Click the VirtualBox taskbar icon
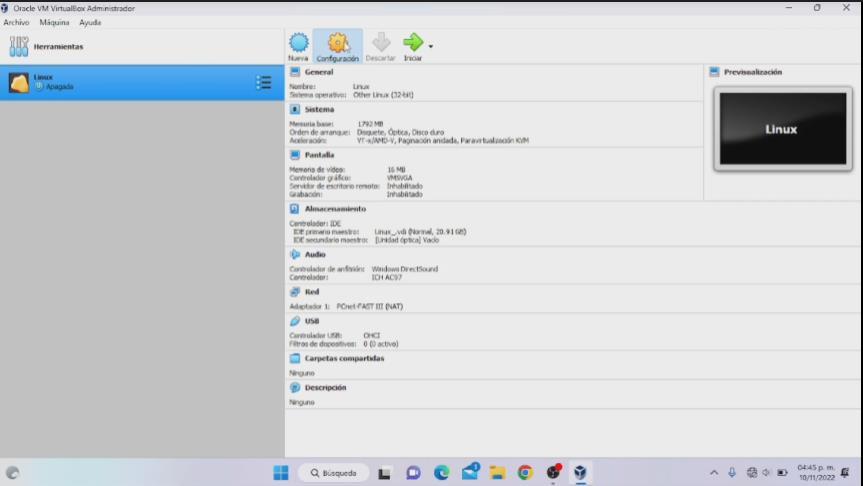 [580, 473]
